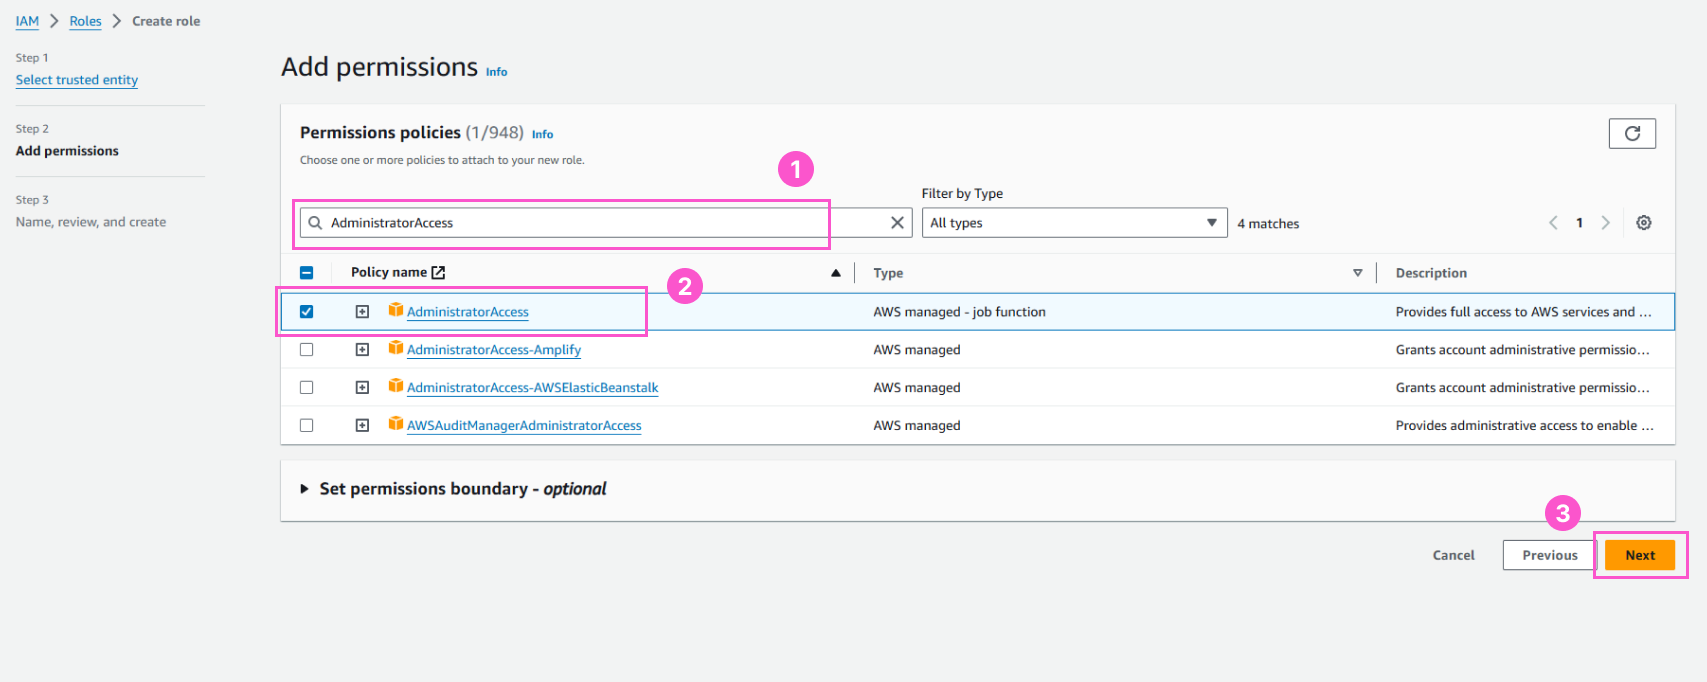Open table preferences gear icon

click(1643, 223)
